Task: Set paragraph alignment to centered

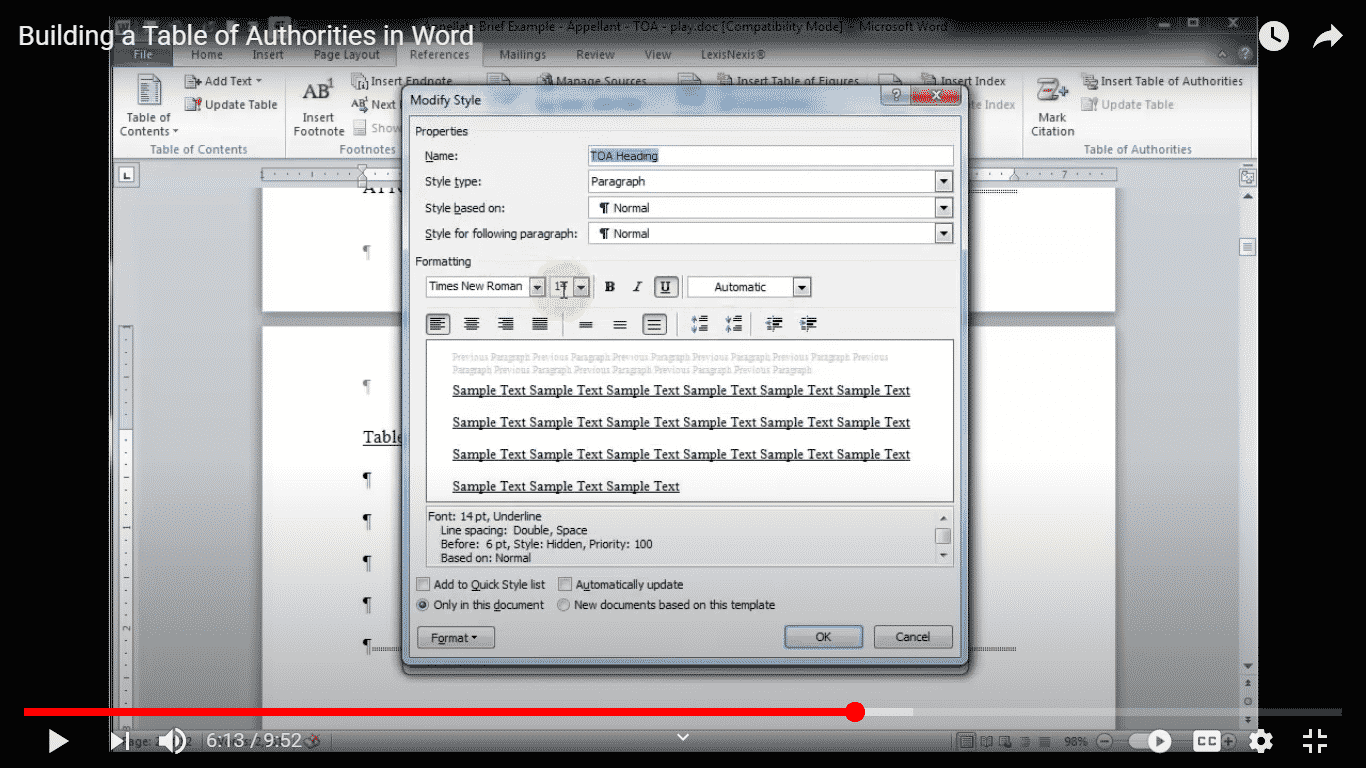Action: [471, 323]
